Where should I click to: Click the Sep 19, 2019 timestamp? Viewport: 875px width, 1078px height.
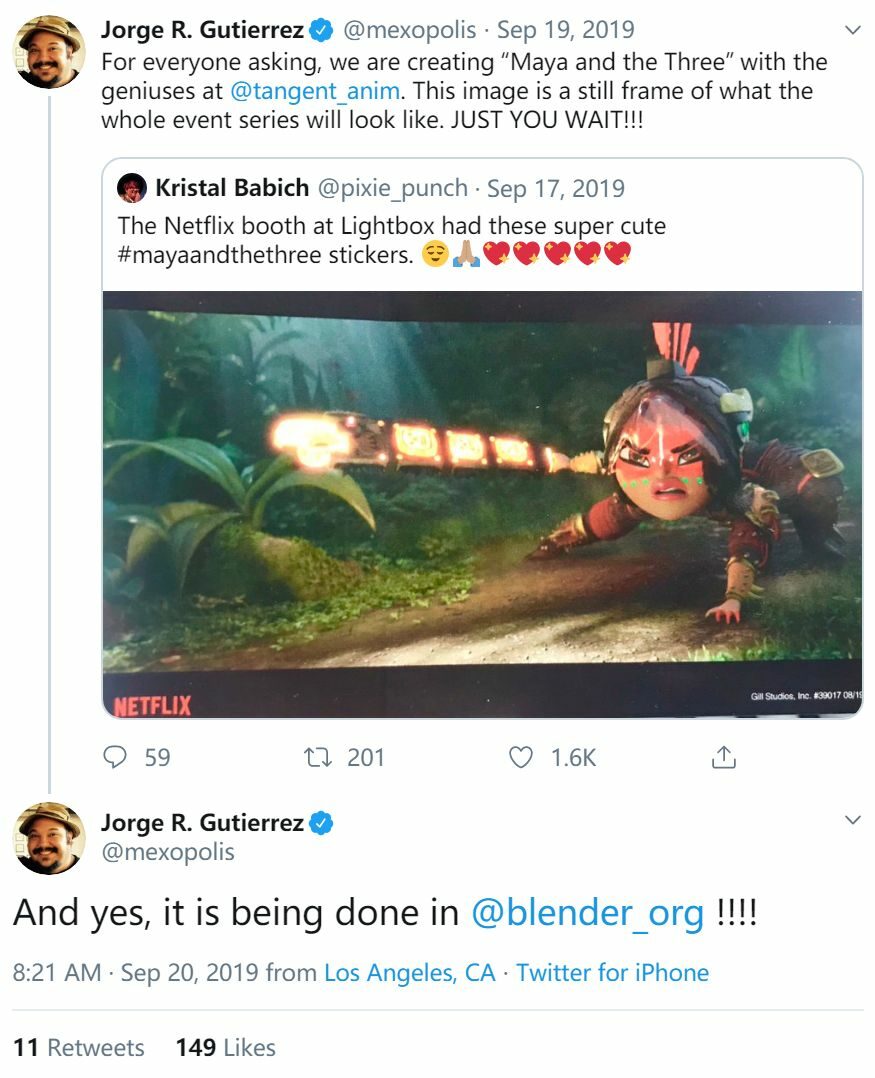[565, 31]
